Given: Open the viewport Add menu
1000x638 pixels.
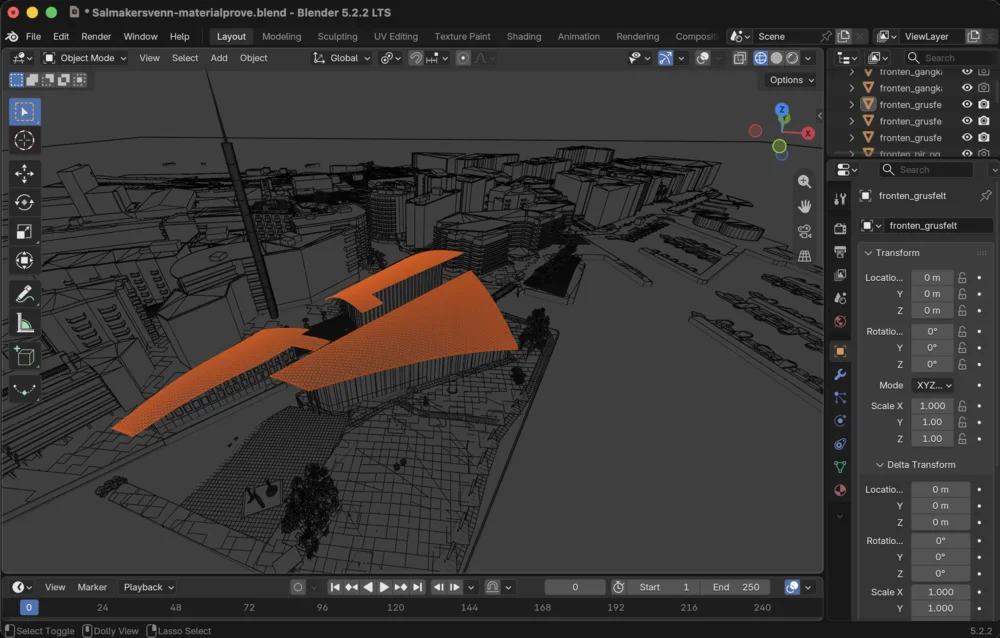Looking at the screenshot, I should click(219, 58).
